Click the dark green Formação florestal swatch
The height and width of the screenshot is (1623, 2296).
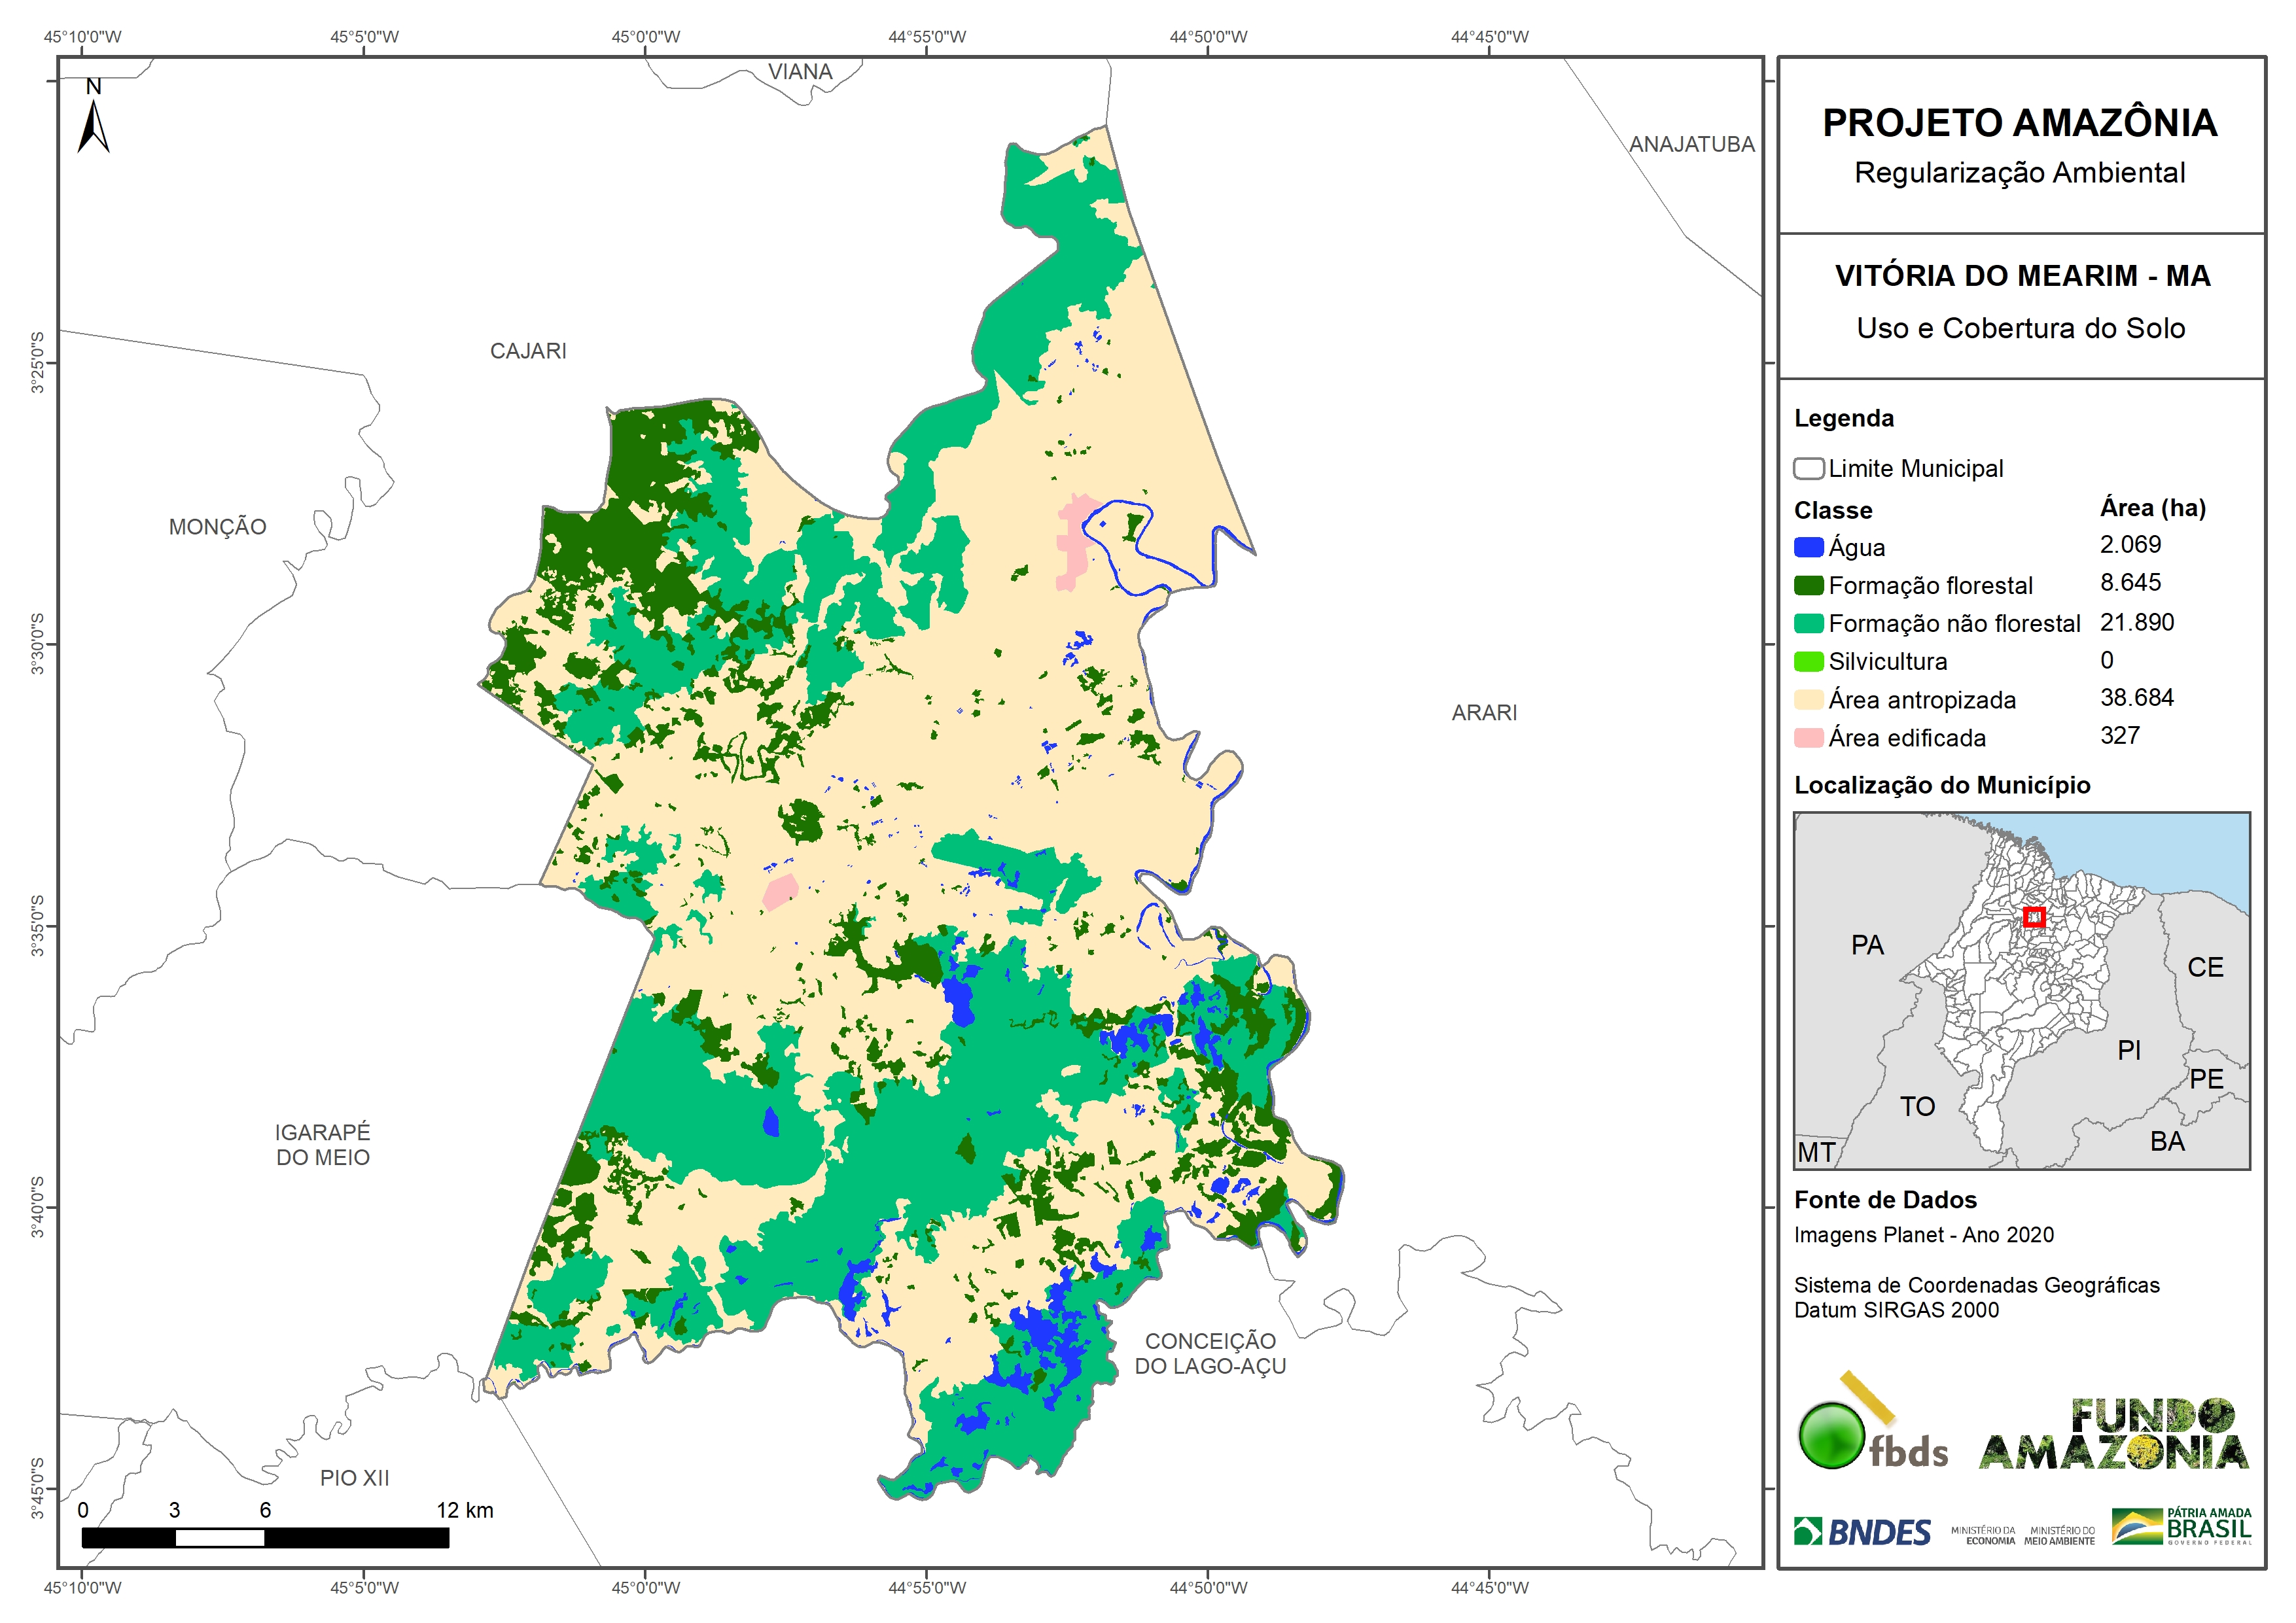(x=1808, y=586)
